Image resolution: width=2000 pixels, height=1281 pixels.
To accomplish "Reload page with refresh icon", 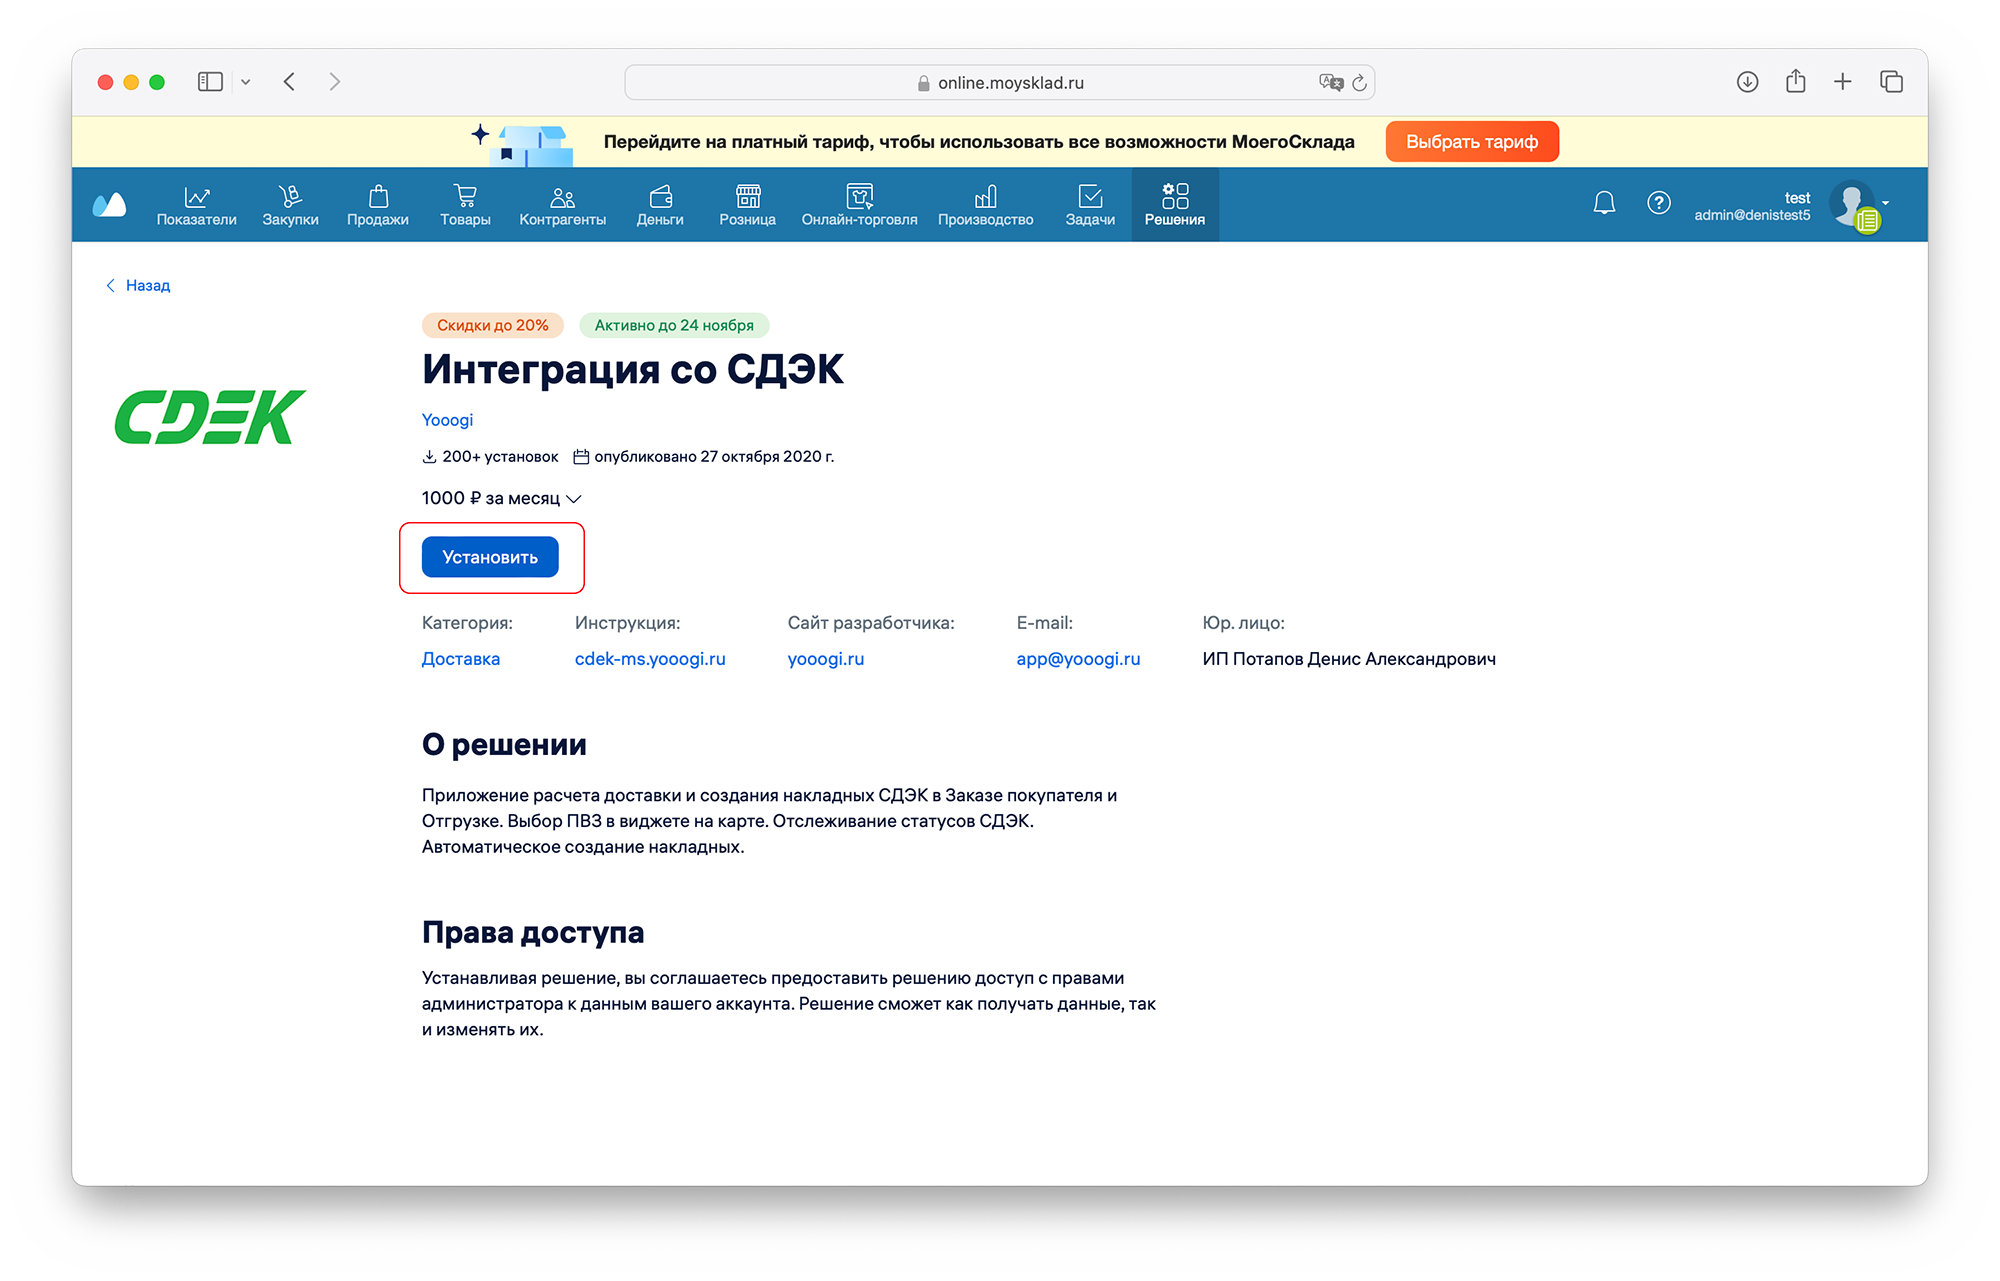I will click(x=1359, y=83).
